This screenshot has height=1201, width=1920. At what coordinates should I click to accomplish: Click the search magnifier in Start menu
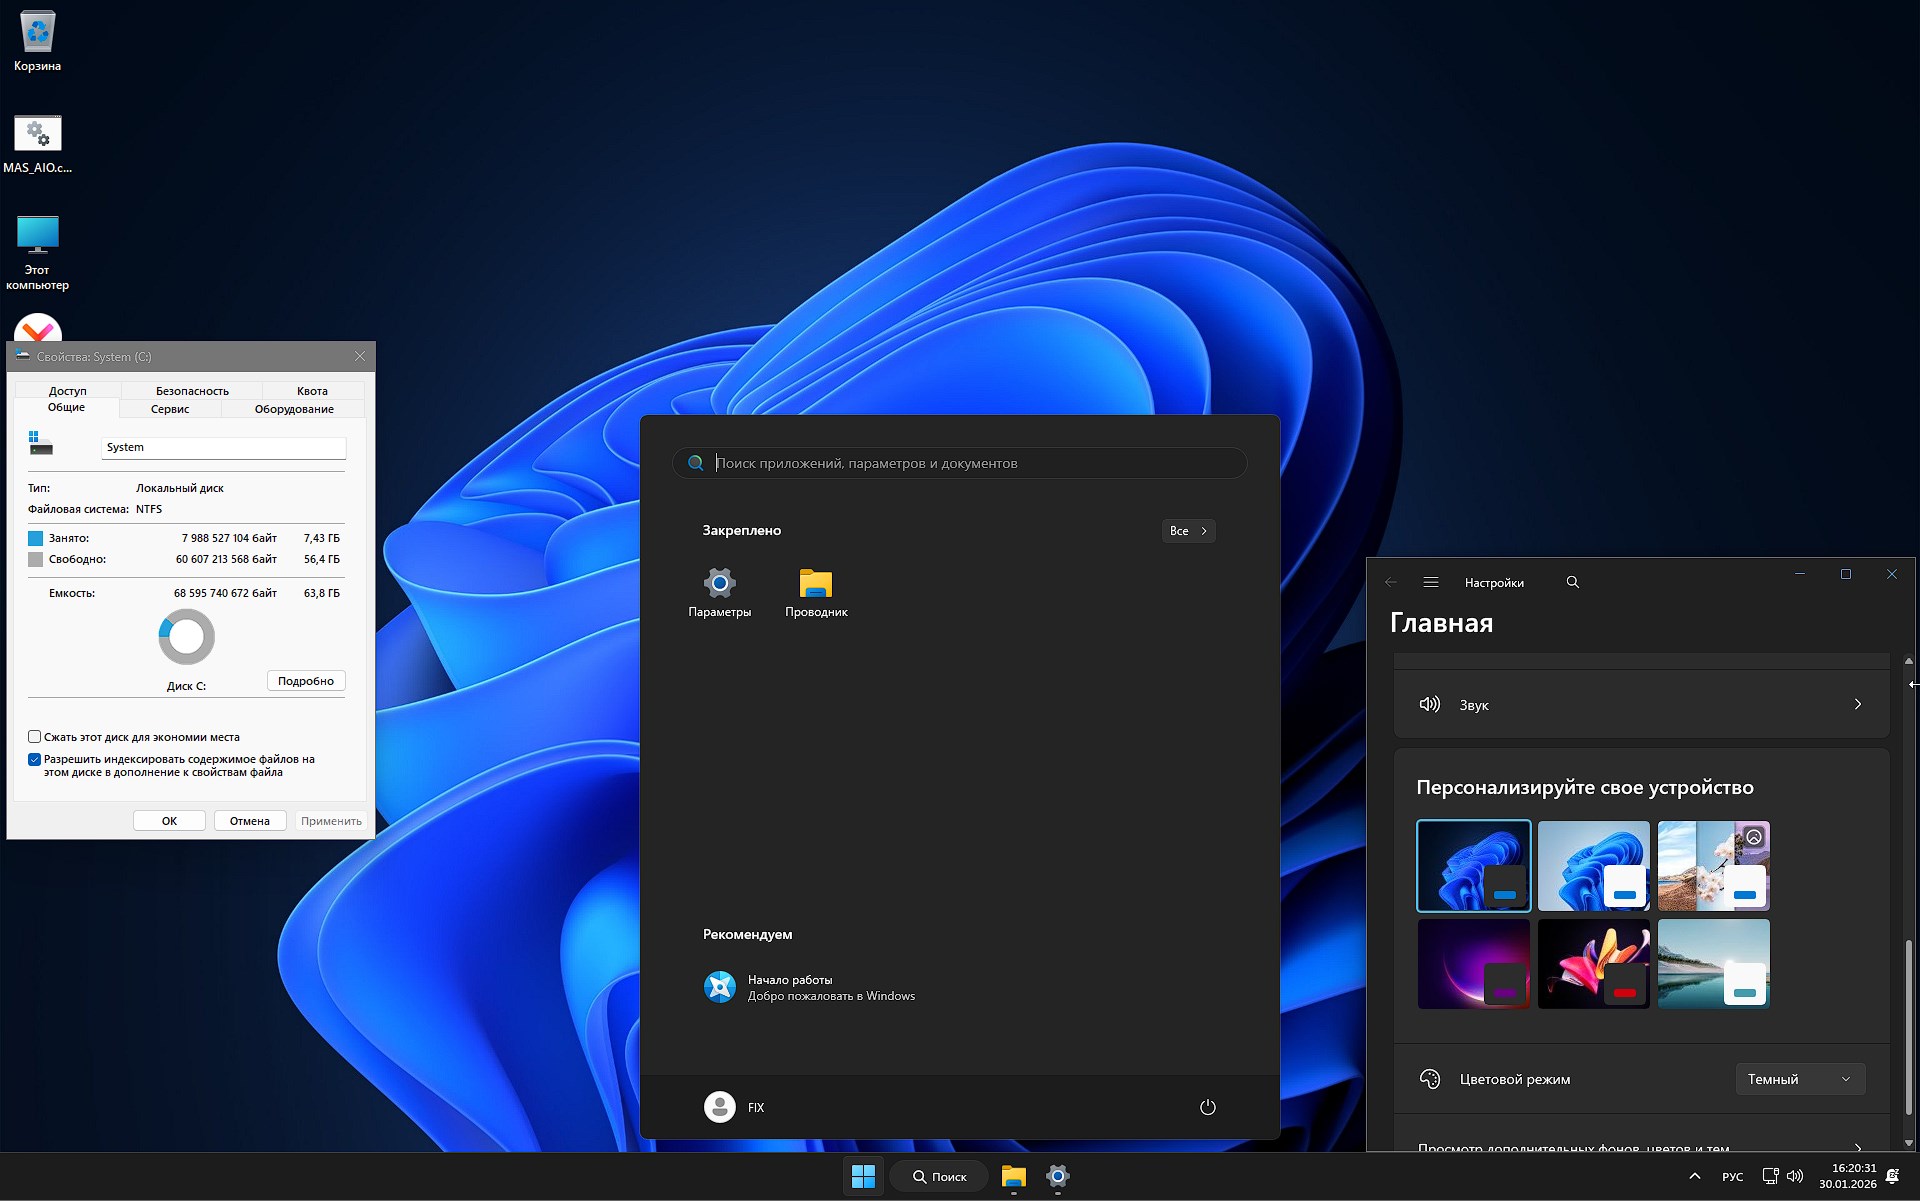696,463
